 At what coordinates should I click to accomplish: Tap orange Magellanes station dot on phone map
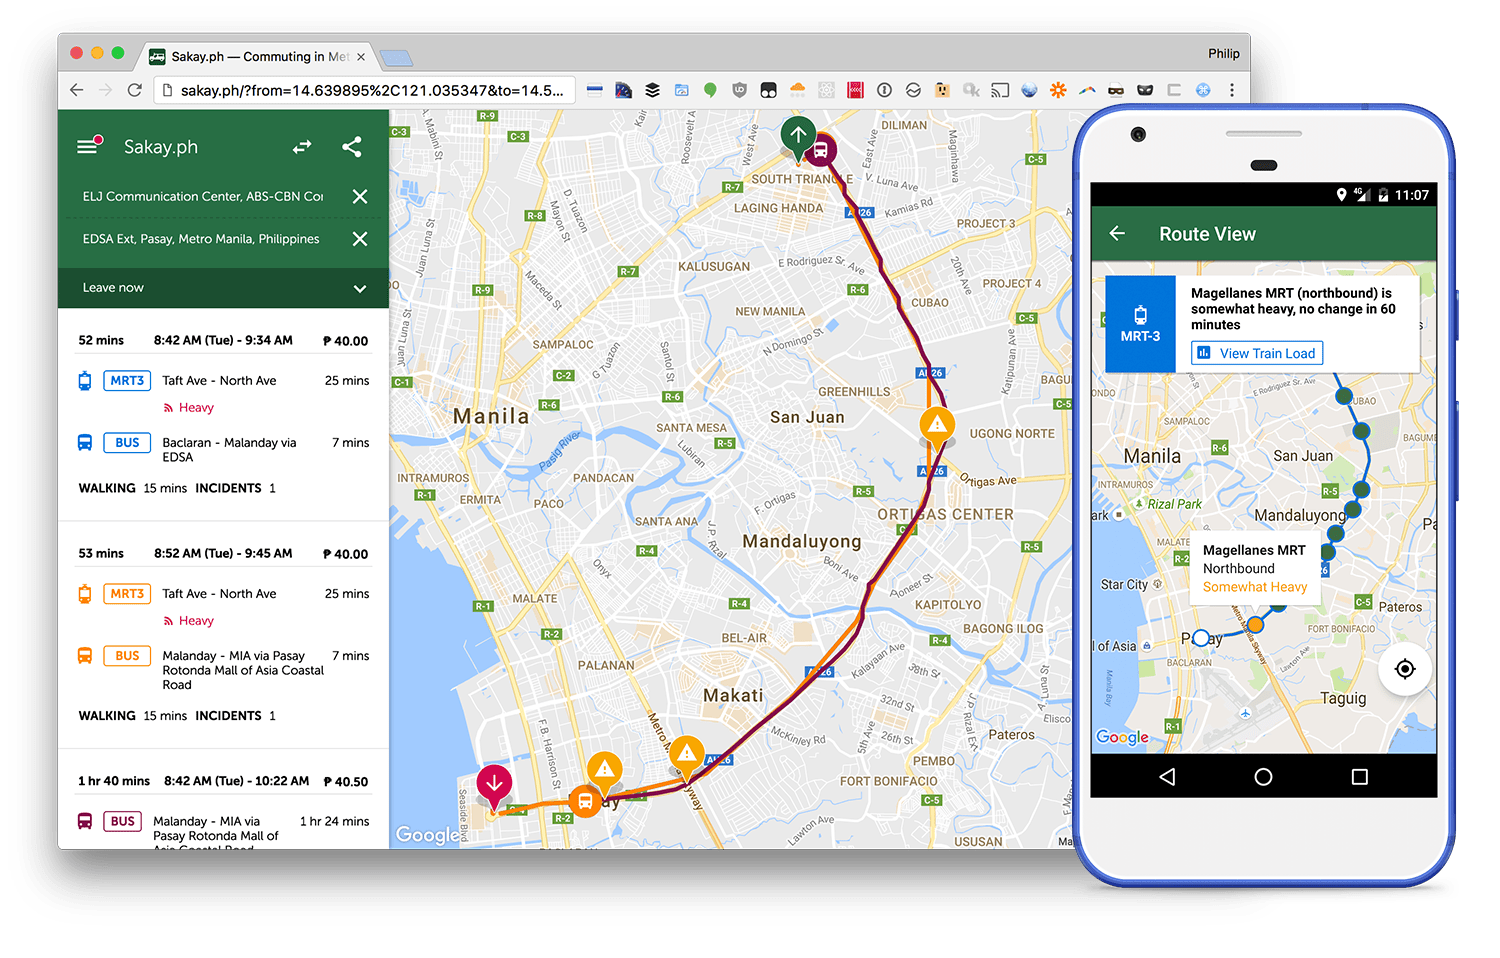pyautogui.click(x=1255, y=624)
